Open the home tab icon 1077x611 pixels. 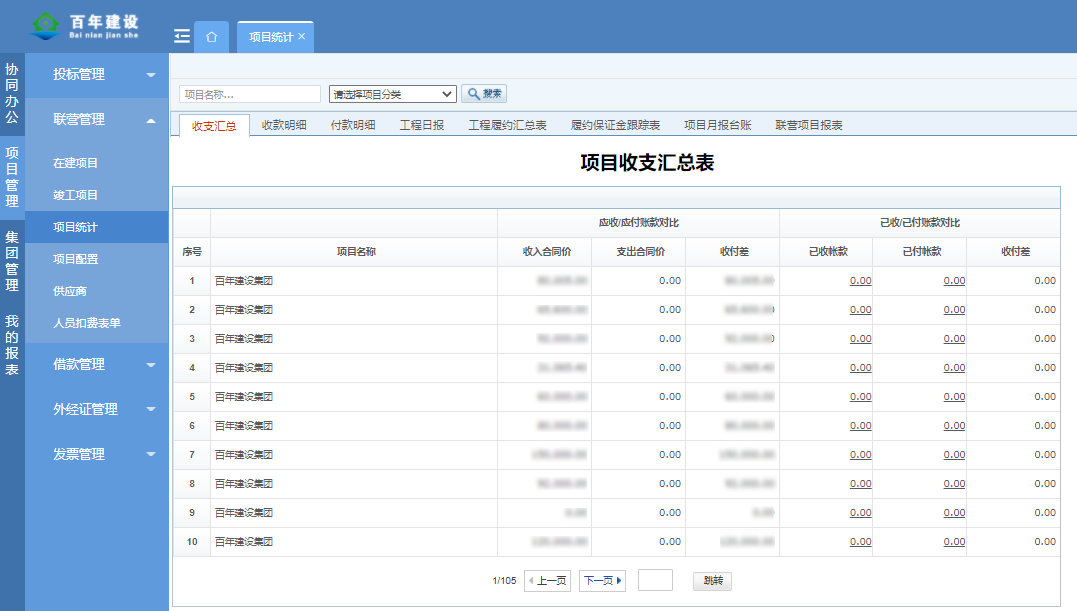(x=212, y=37)
